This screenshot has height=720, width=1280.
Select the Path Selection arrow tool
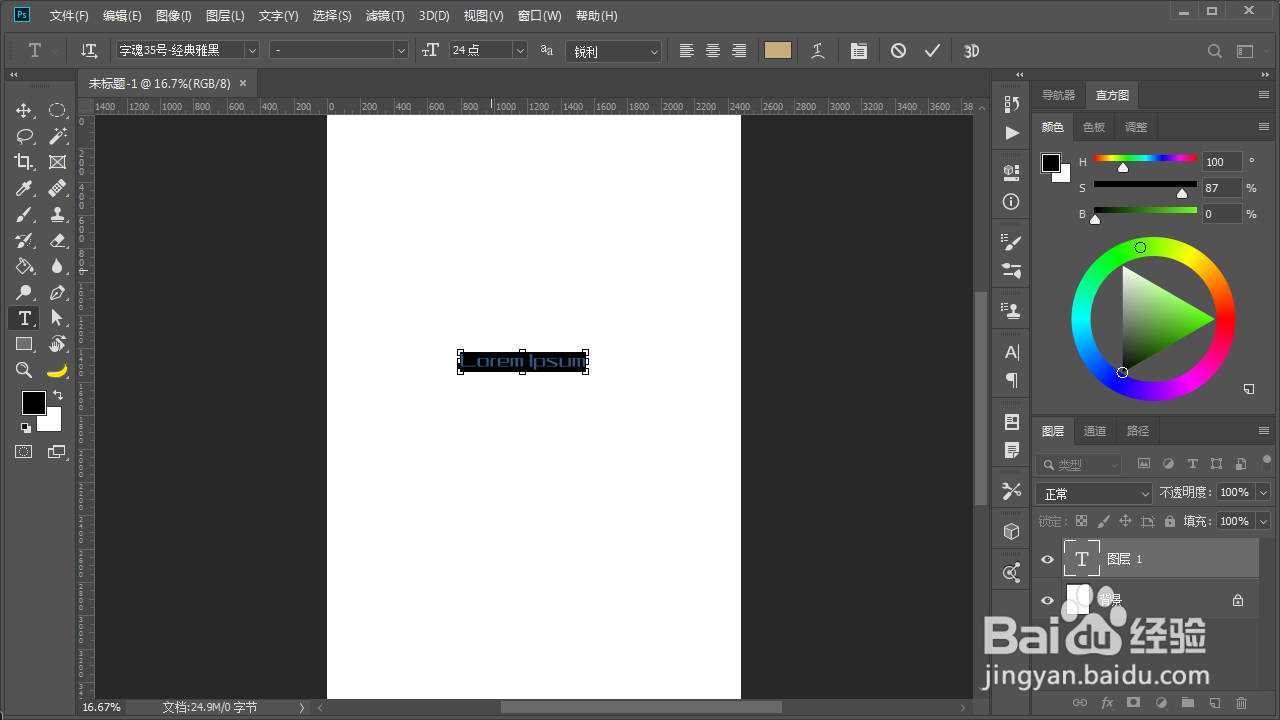coord(57,318)
